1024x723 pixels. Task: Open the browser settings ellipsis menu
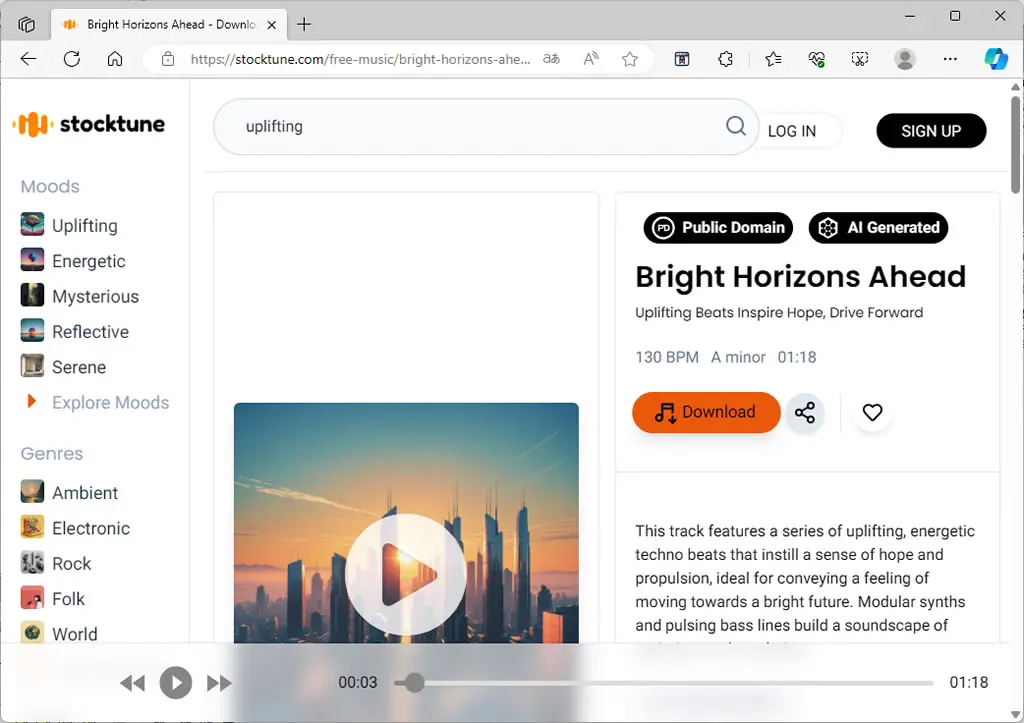[x=950, y=59]
